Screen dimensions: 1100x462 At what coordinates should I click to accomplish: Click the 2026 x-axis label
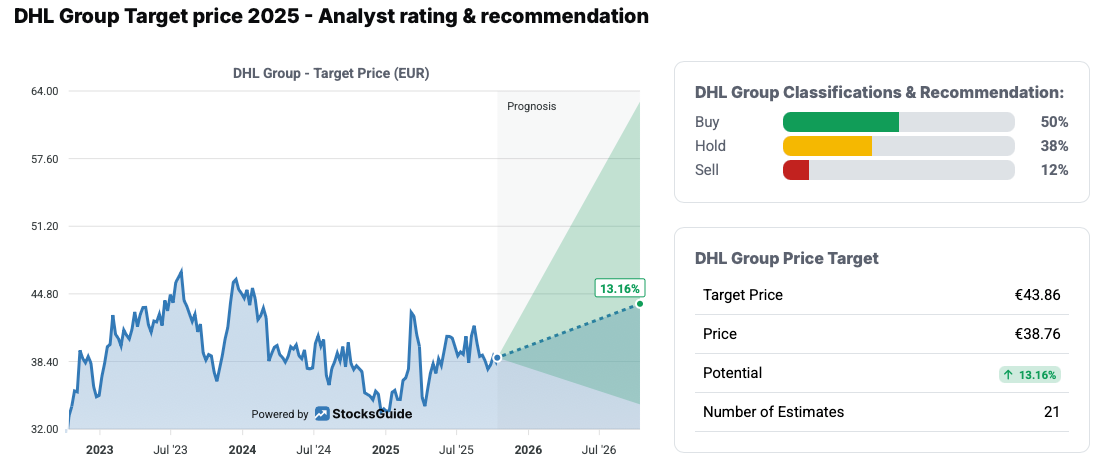point(528,450)
